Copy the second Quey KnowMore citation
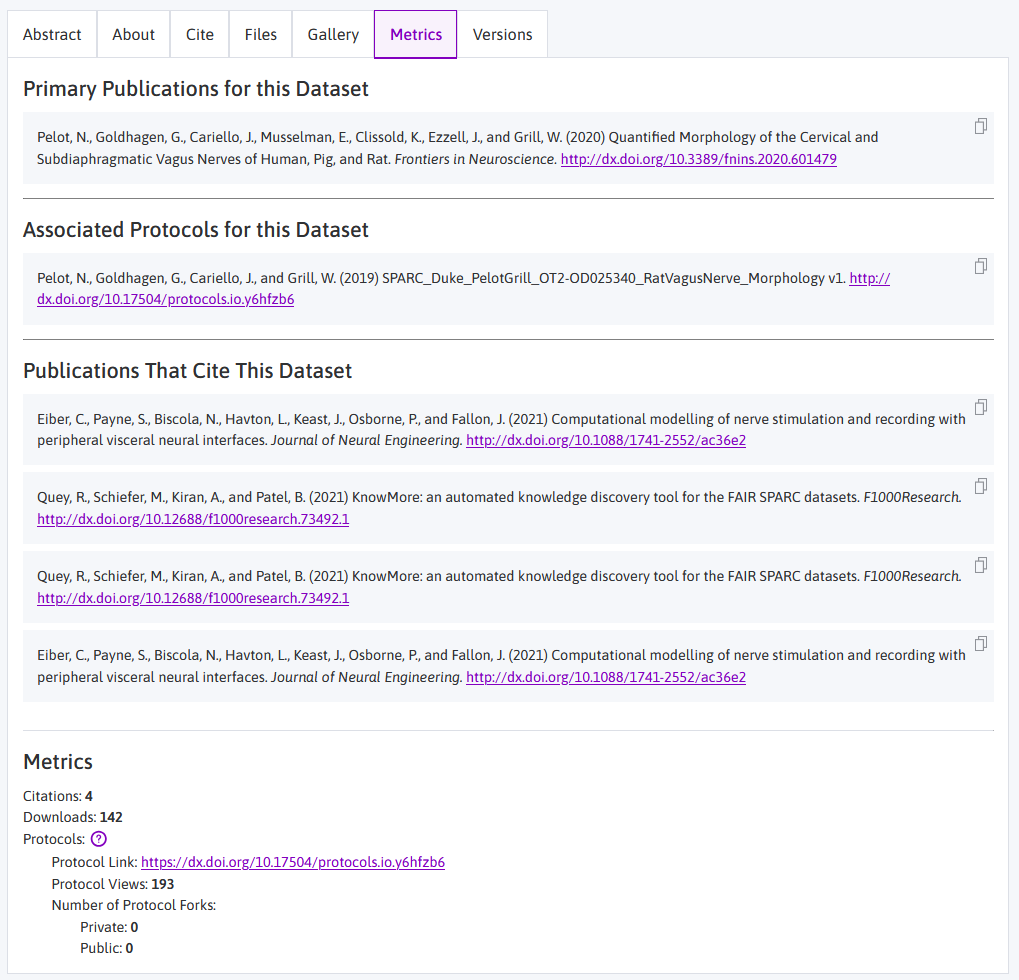The width and height of the screenshot is (1019, 980). 981,565
